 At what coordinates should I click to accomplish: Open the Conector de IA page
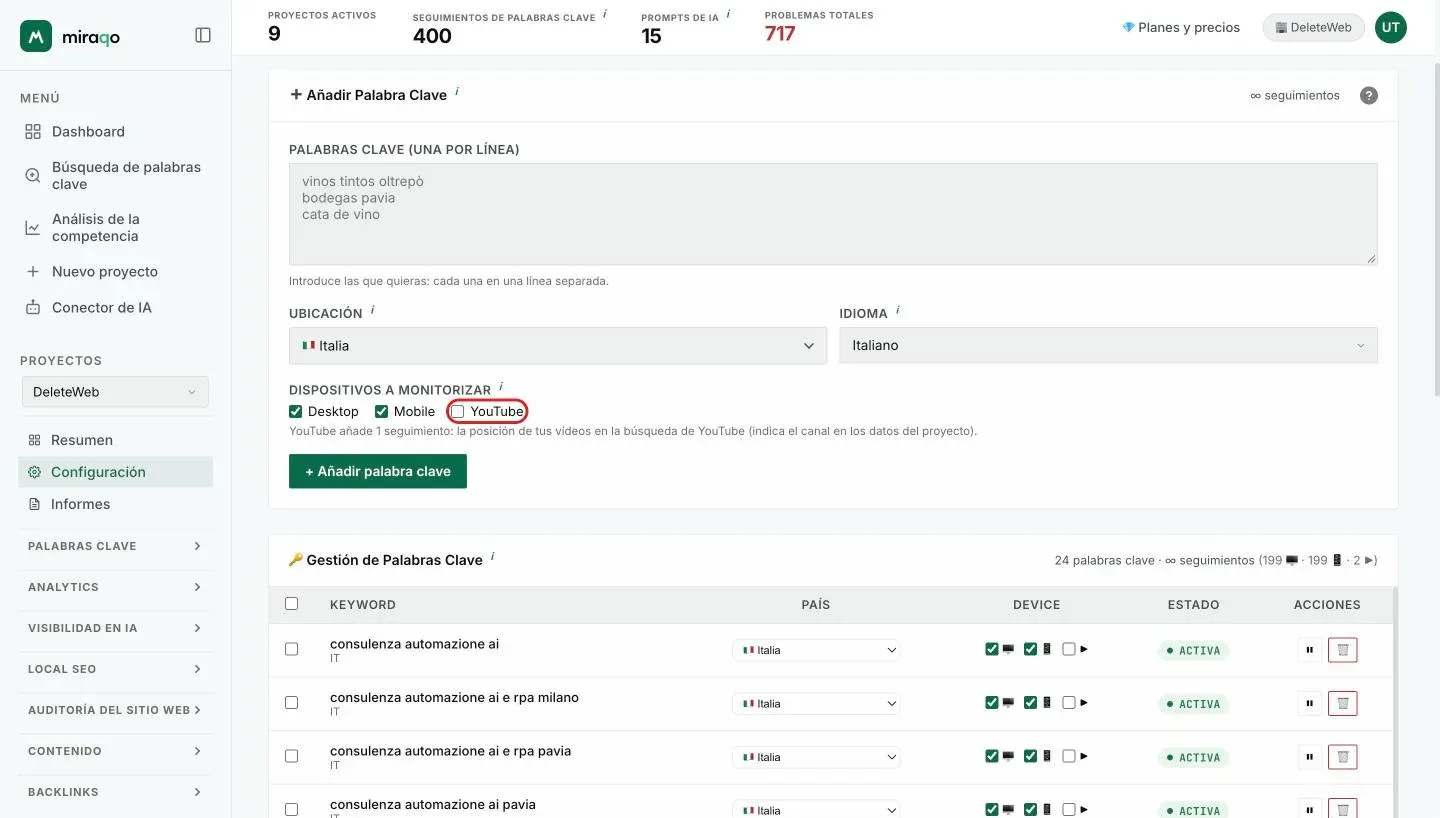101,307
